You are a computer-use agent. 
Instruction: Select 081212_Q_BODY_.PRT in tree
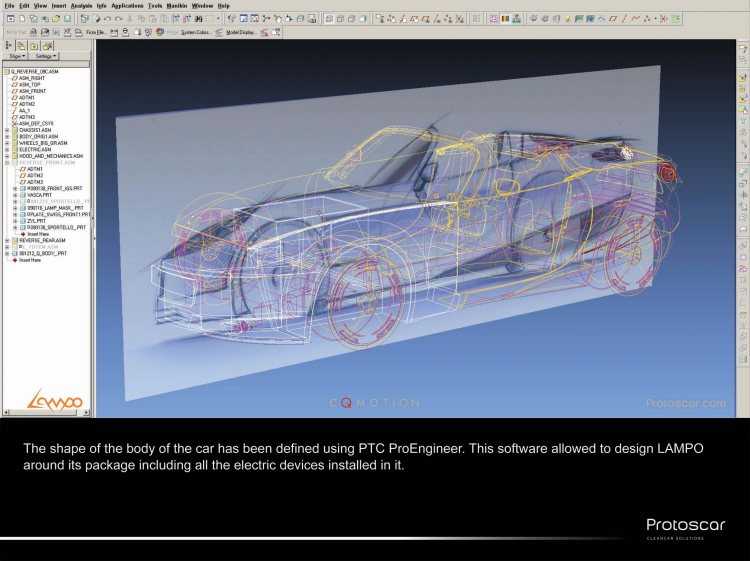click(x=39, y=253)
